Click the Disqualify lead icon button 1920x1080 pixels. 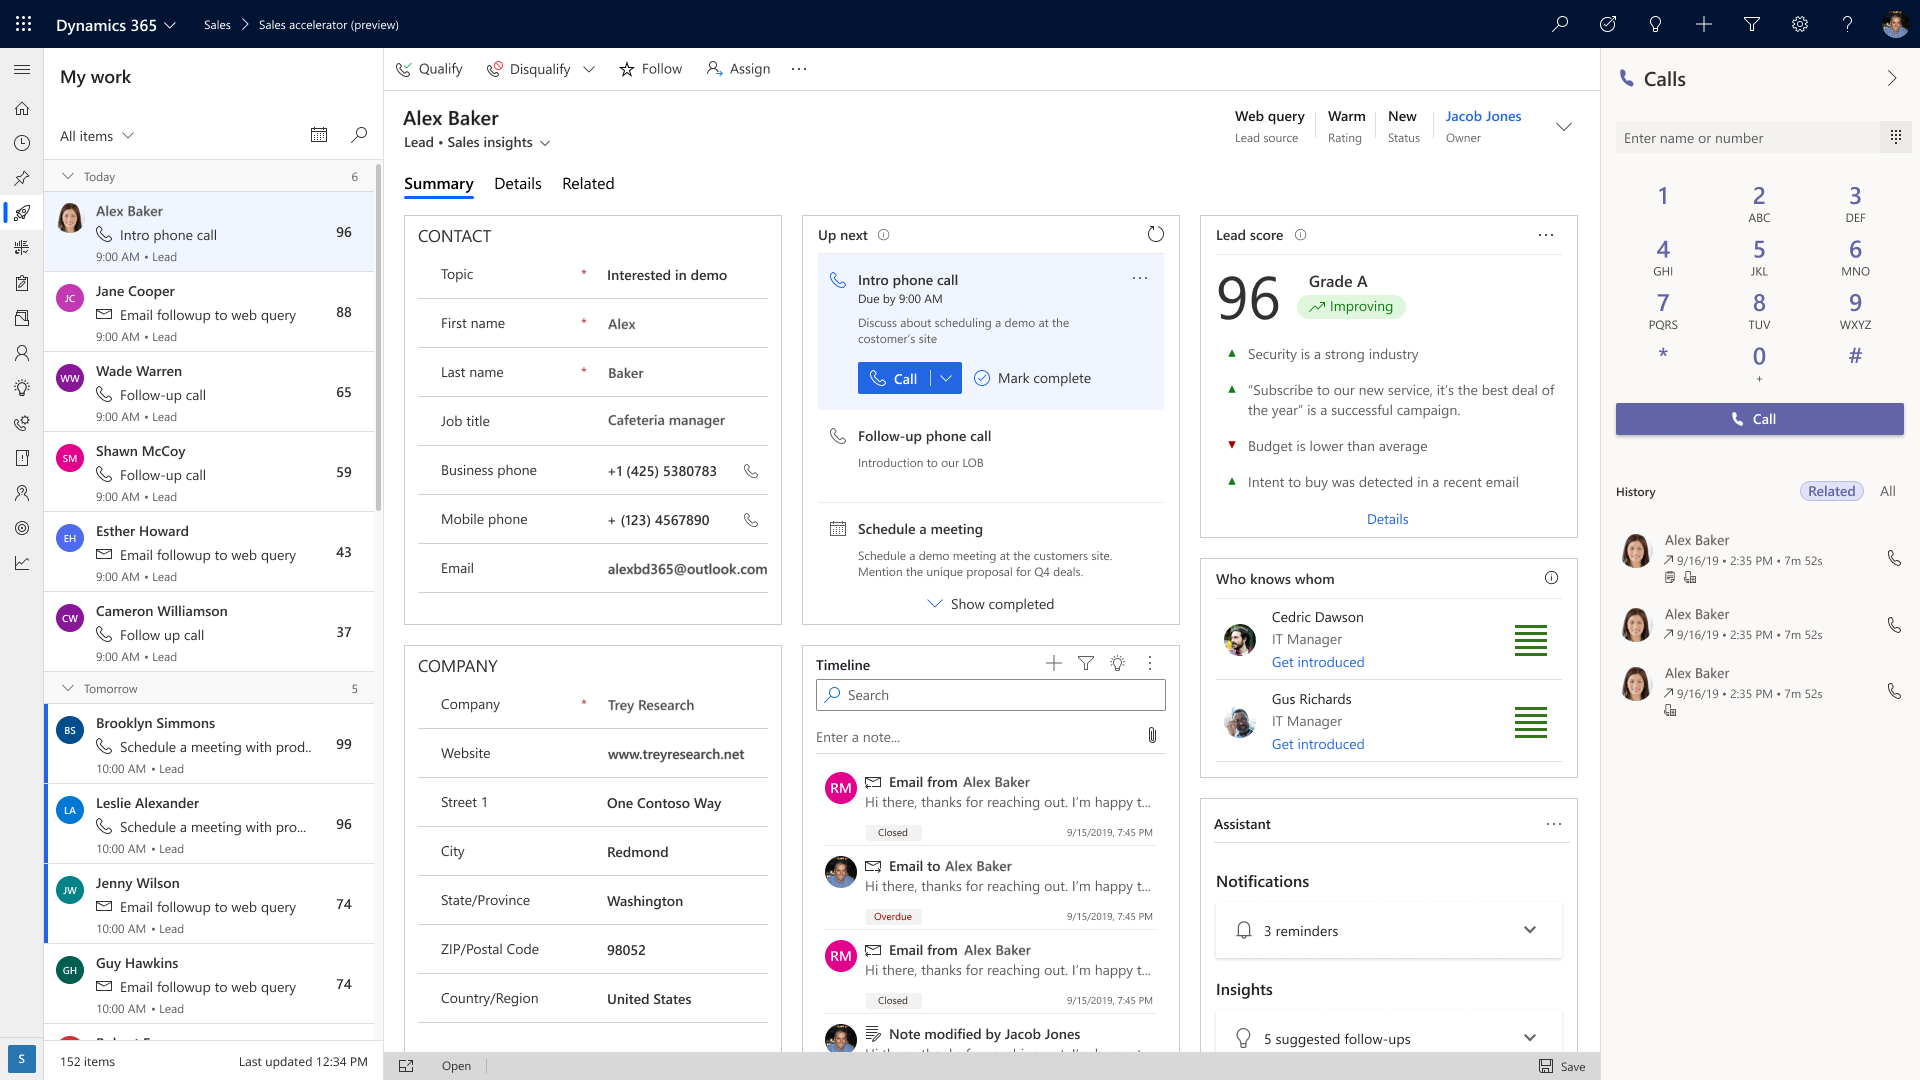pyautogui.click(x=496, y=69)
